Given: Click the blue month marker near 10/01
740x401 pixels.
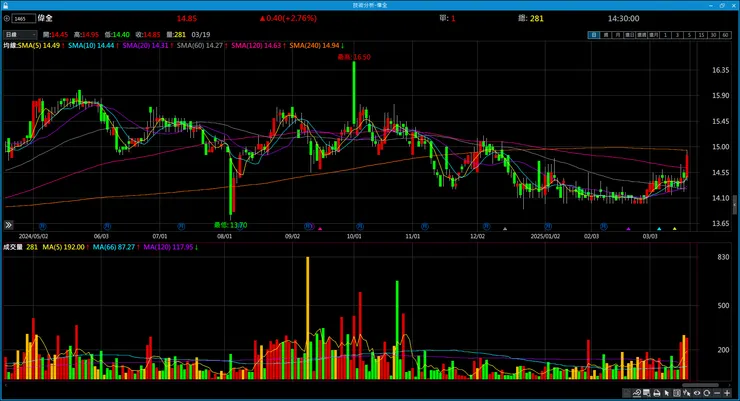Looking at the screenshot, I should click(360, 227).
